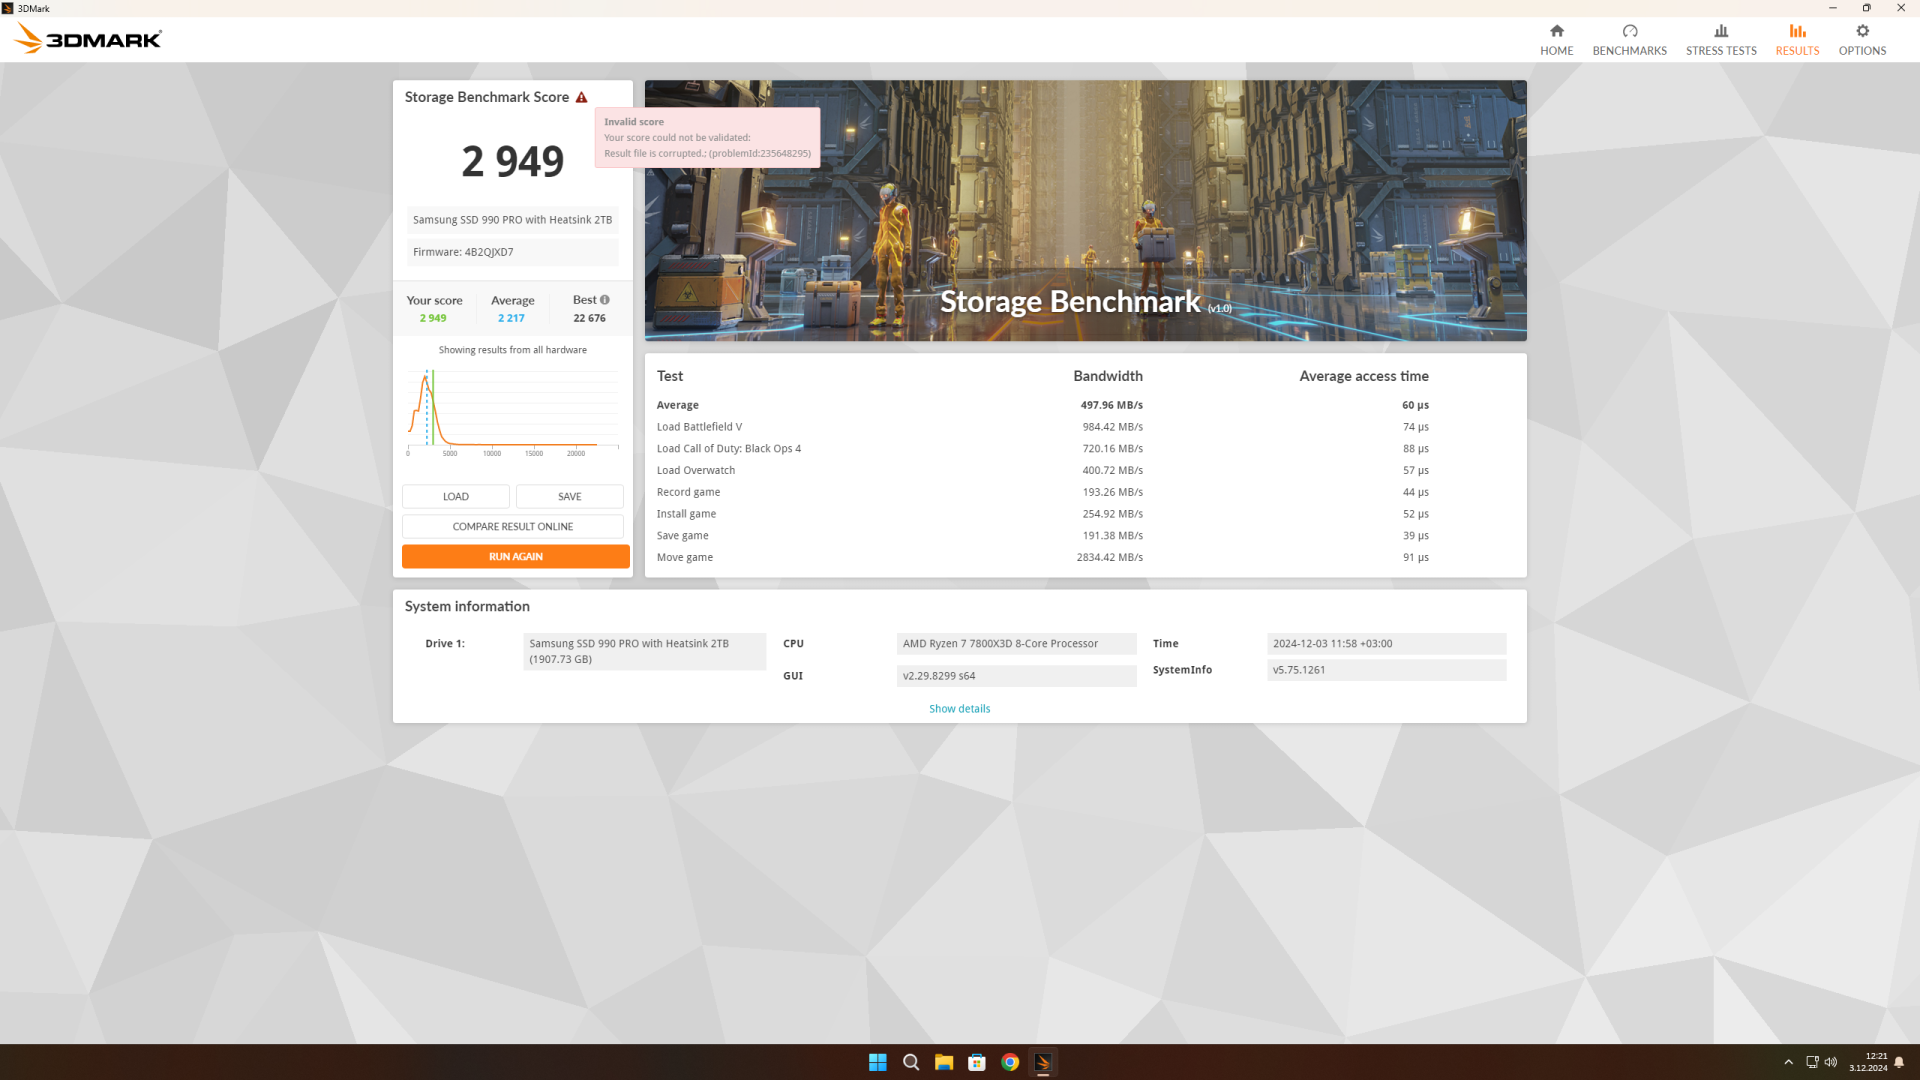Go to the Benchmarks section
The width and height of the screenshot is (1920, 1080).
click(1629, 38)
